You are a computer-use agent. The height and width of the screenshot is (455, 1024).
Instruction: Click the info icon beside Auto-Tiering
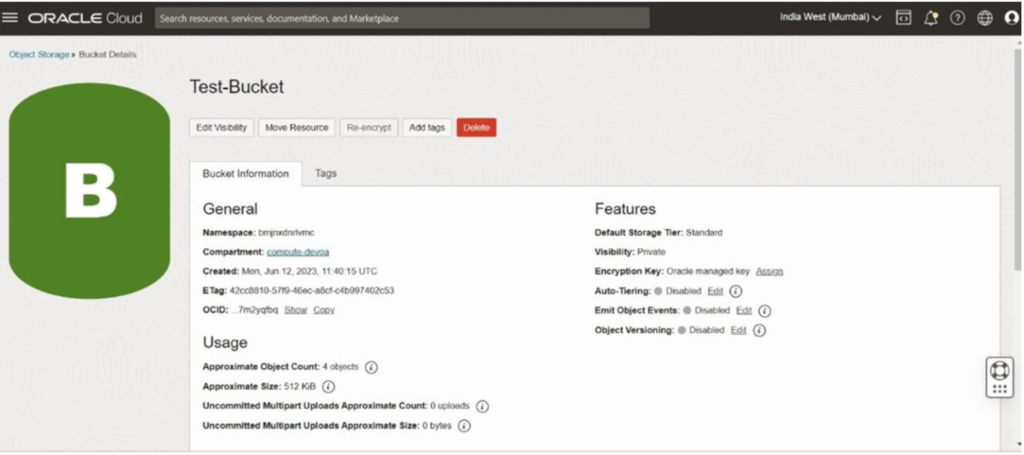pyautogui.click(x=736, y=291)
